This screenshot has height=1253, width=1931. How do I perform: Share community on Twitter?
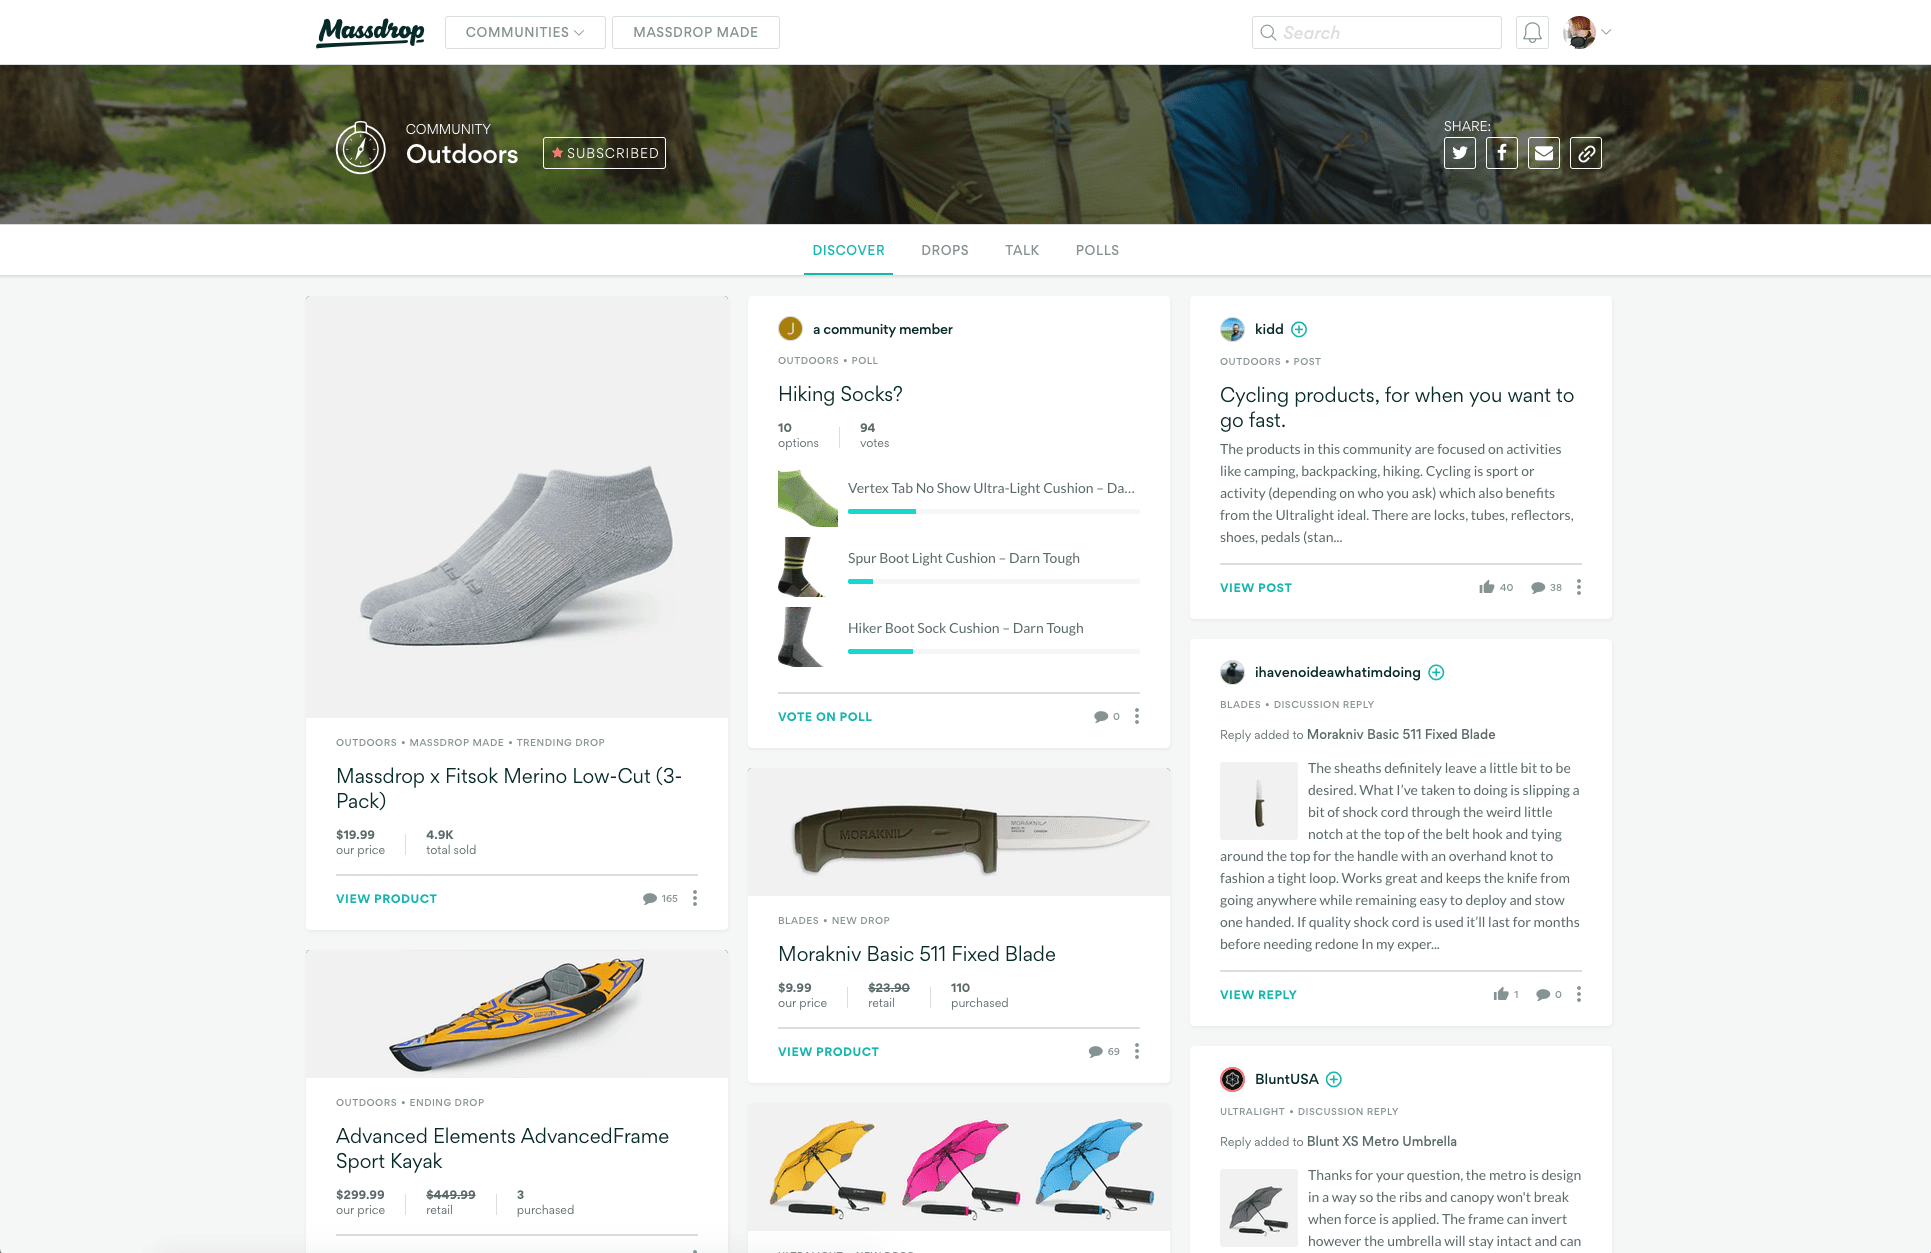click(x=1460, y=153)
